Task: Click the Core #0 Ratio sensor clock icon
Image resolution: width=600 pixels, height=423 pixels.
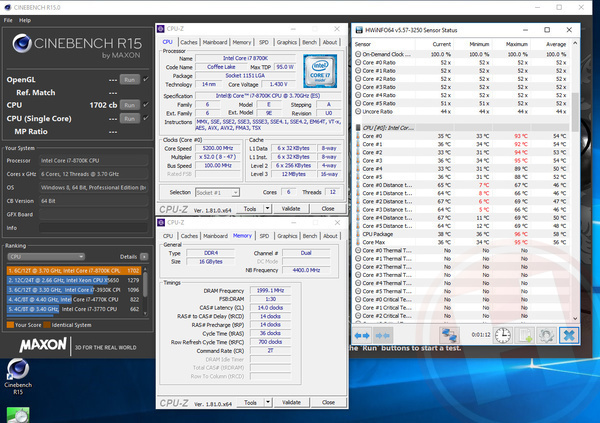Action: (x=358, y=62)
